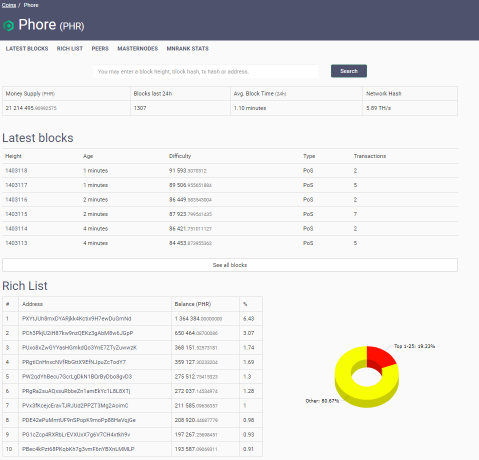Click the balance 1 364 384
The width and height of the screenshot is (479, 460).
click(x=198, y=319)
